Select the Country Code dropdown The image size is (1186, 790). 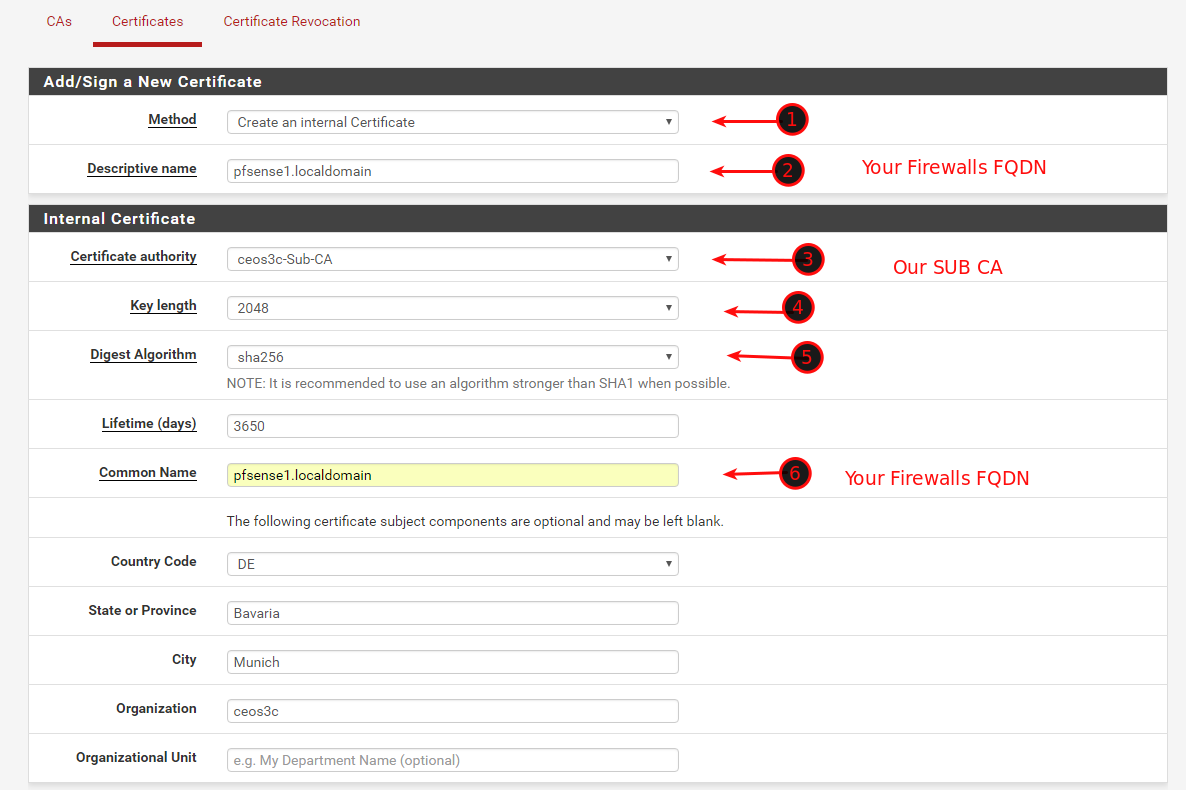(452, 564)
